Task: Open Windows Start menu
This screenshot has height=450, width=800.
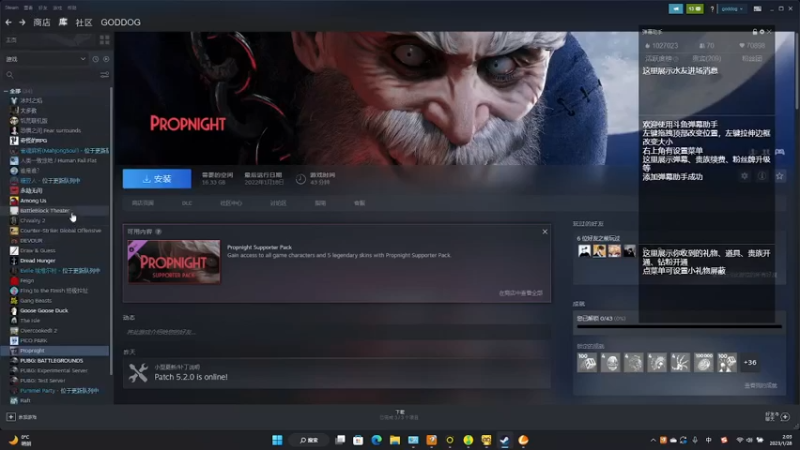Action: pos(277,440)
